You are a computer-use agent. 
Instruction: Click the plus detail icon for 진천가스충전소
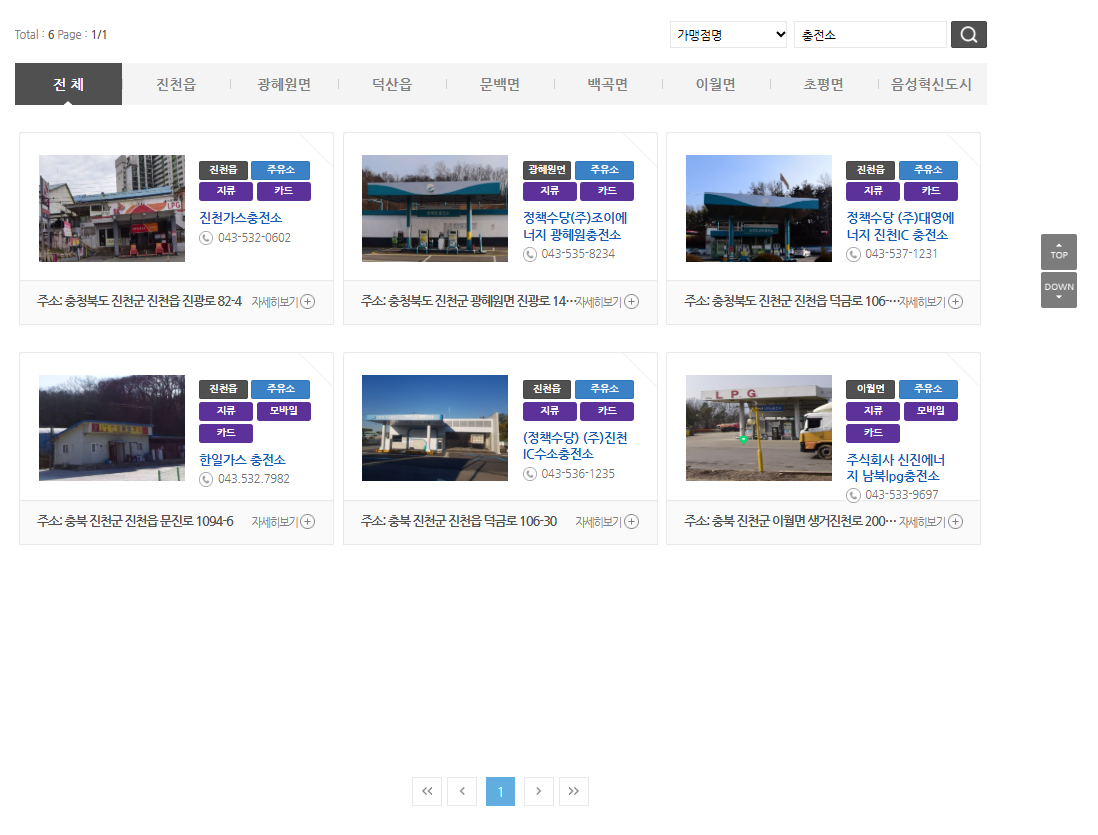307,300
